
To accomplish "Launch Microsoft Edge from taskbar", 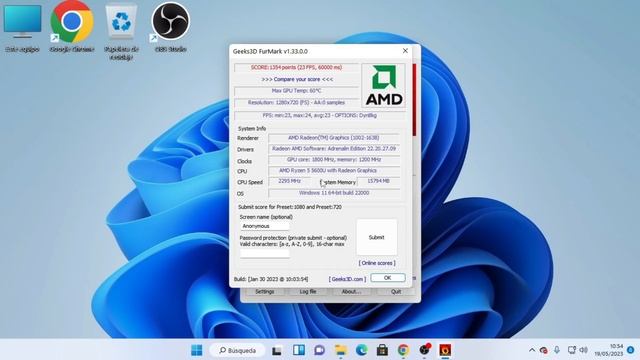I will pos(361,350).
